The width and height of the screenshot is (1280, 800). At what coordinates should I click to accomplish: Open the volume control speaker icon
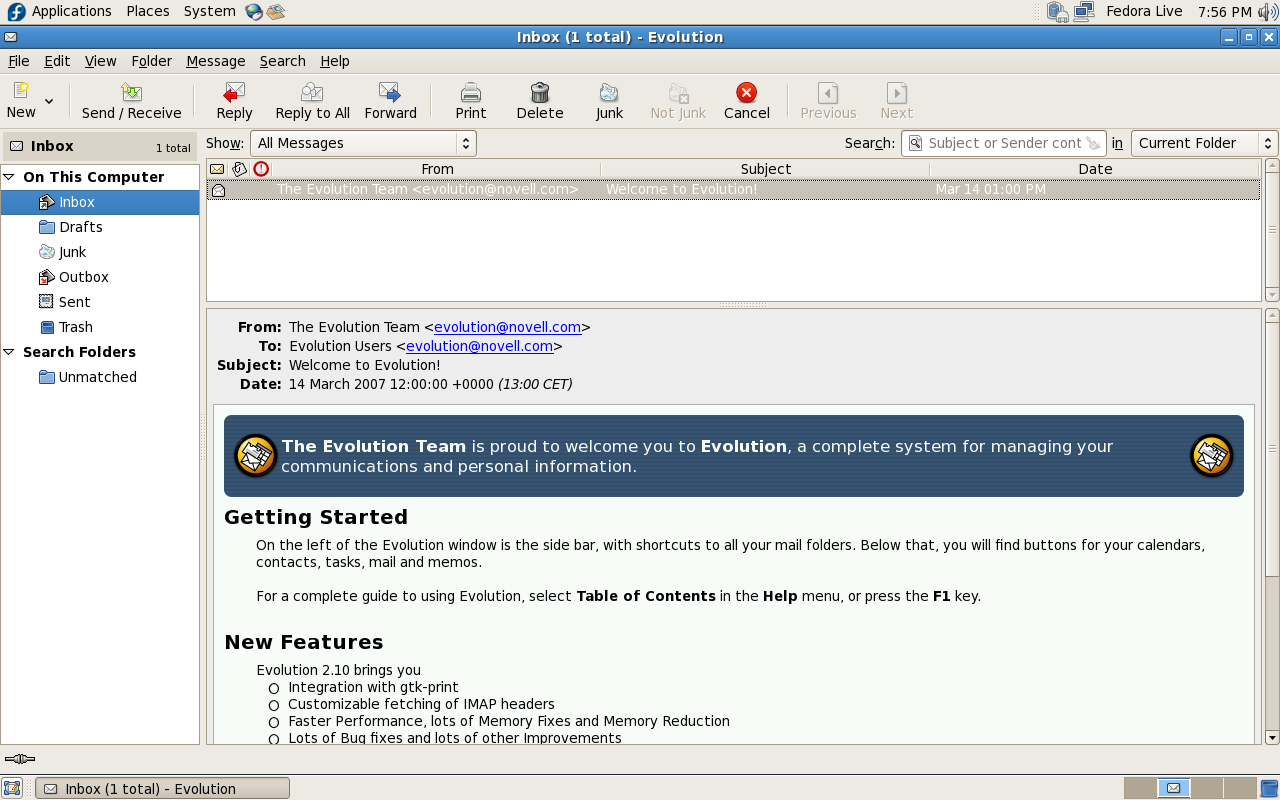coord(1268,12)
